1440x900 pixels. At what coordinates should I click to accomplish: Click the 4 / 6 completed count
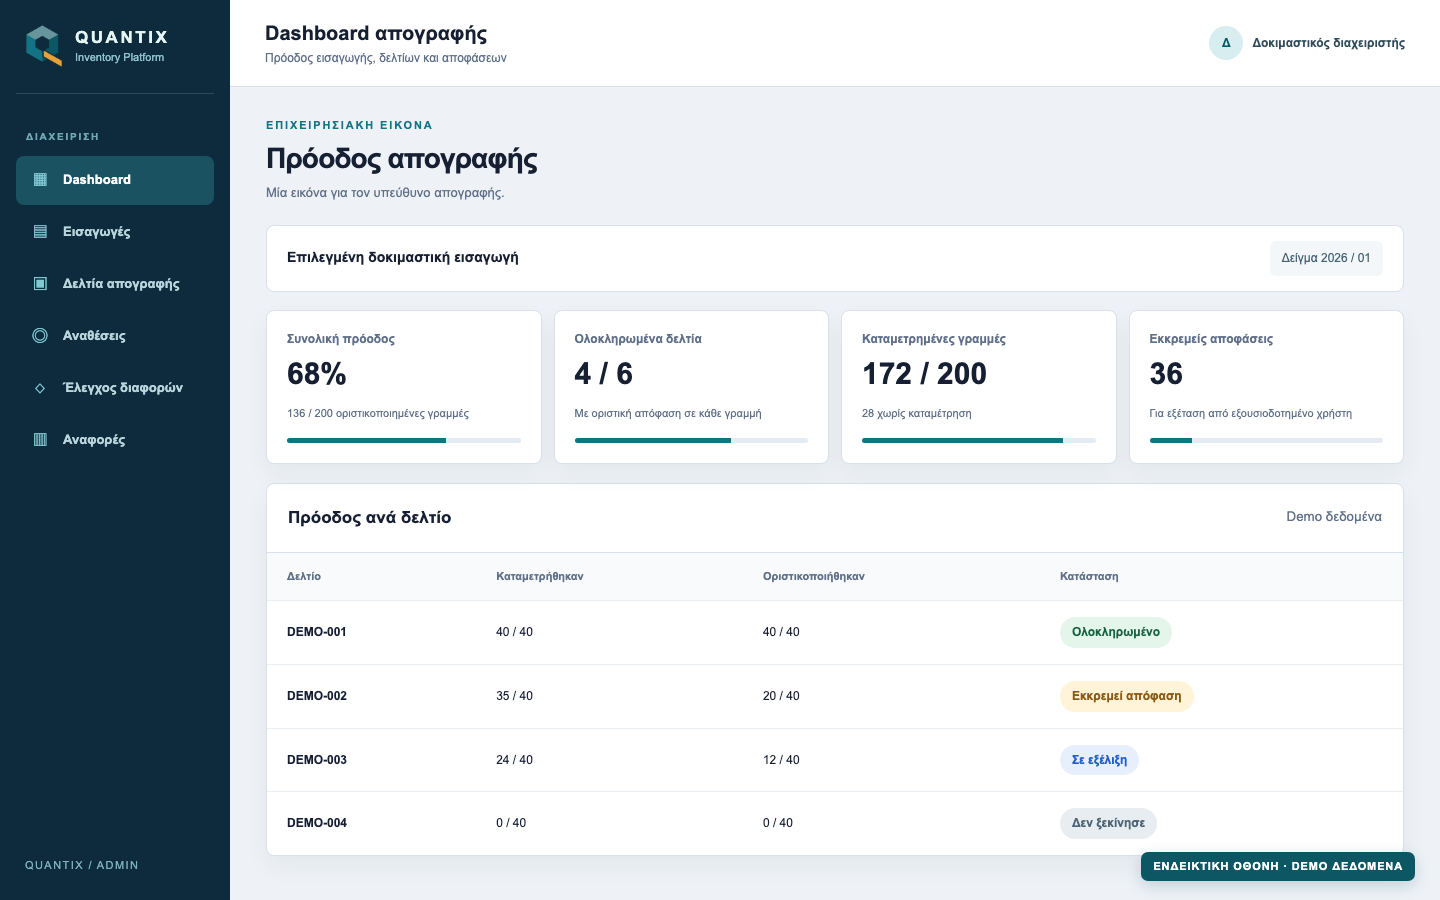604,374
